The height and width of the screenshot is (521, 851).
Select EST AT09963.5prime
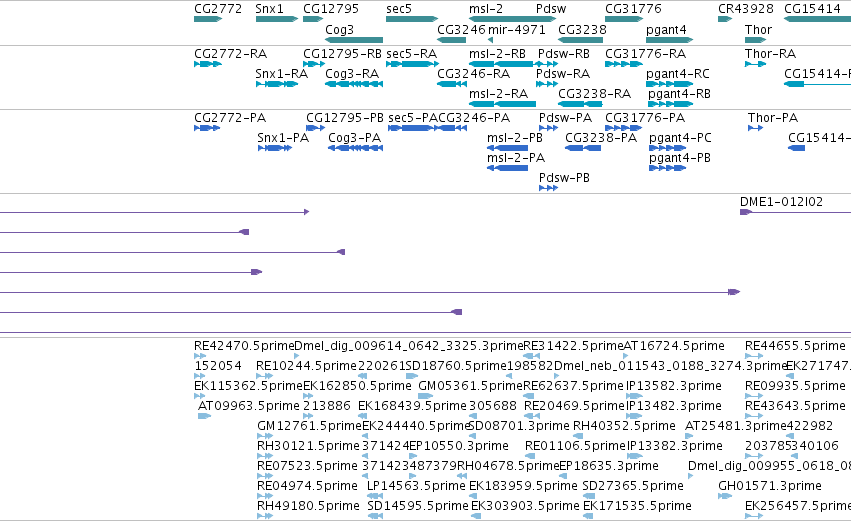click(x=249, y=406)
